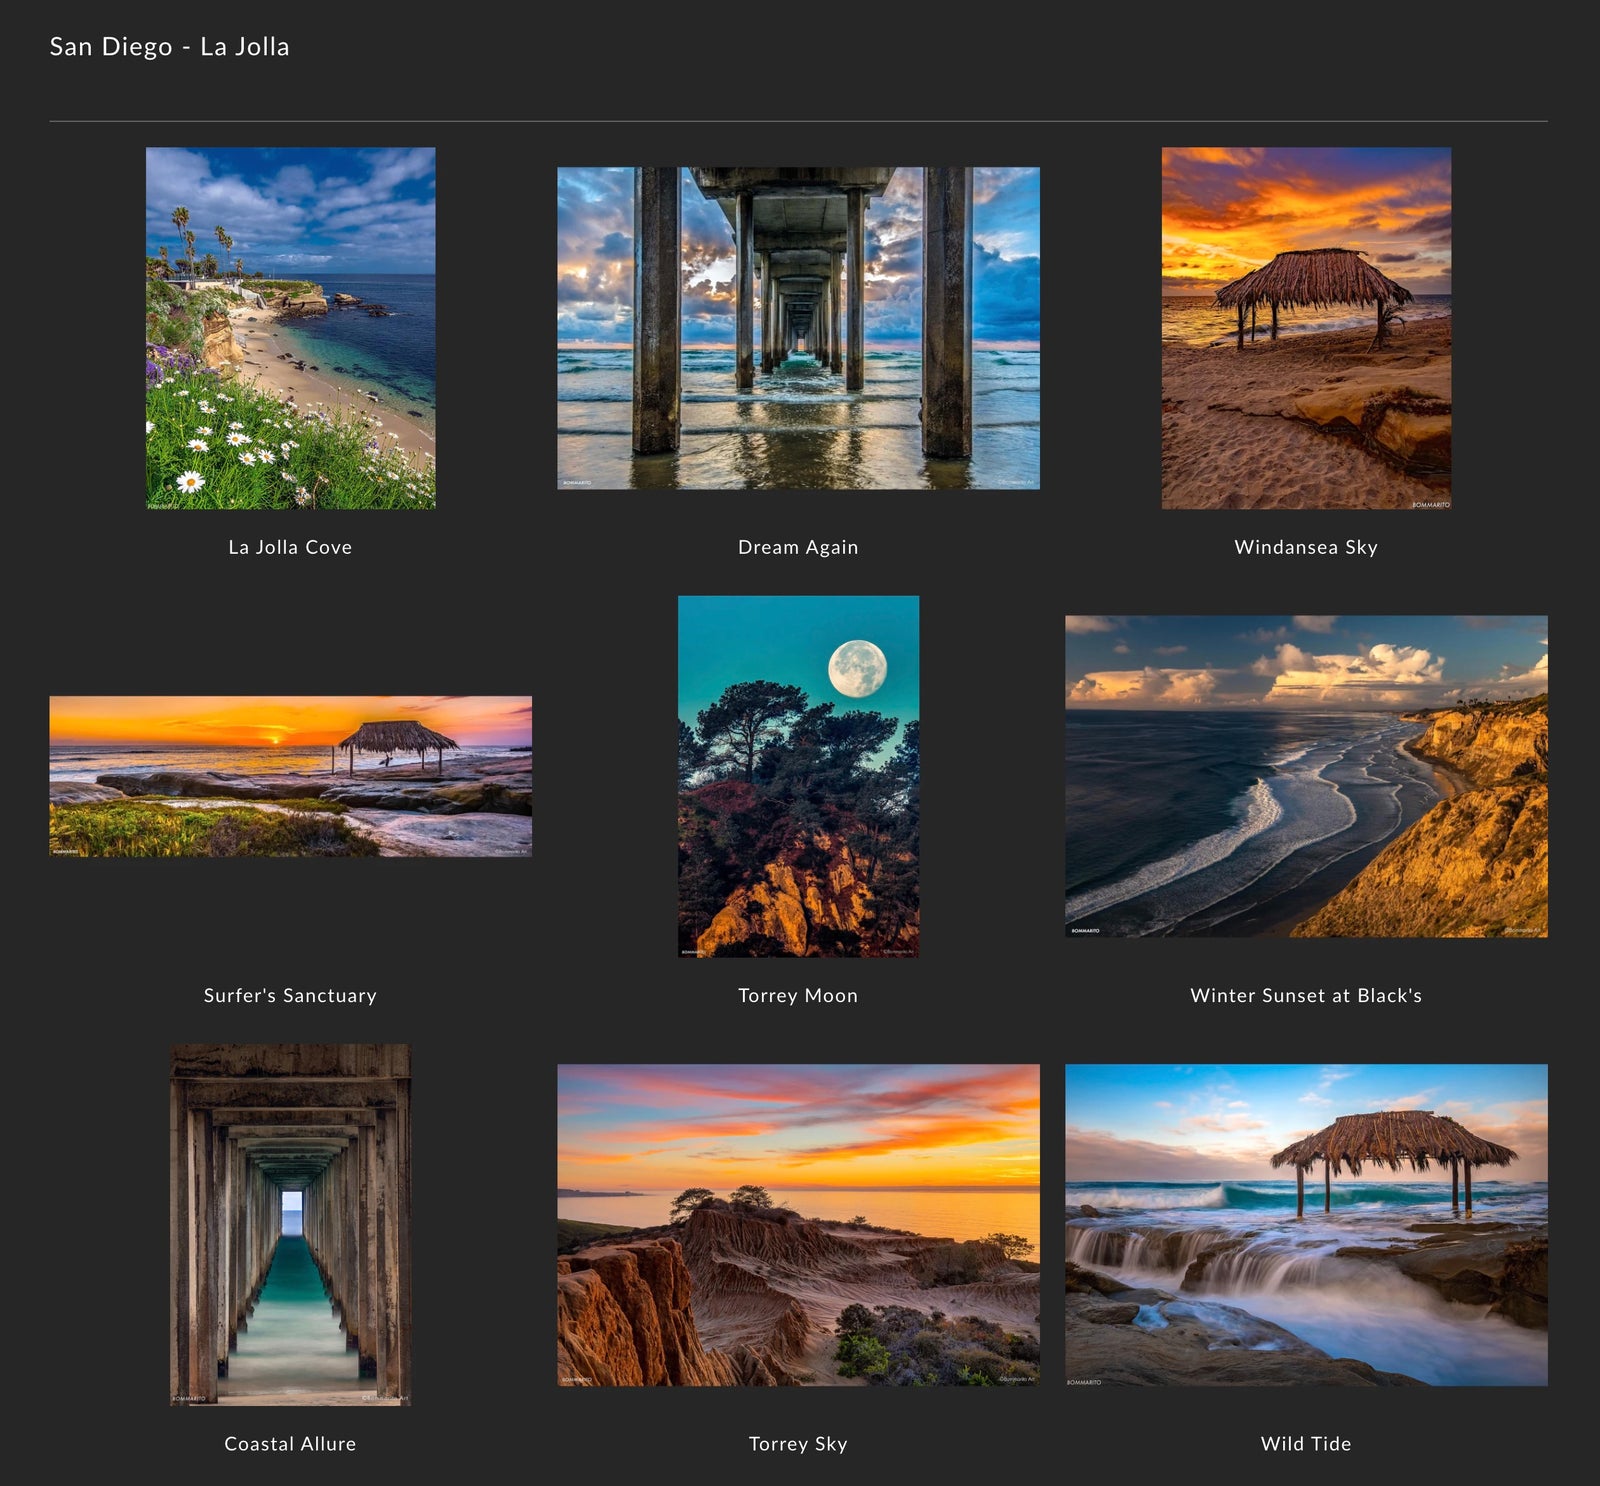Follow the "Windansea Sky" title link
1600x1486 pixels.
tap(1306, 547)
